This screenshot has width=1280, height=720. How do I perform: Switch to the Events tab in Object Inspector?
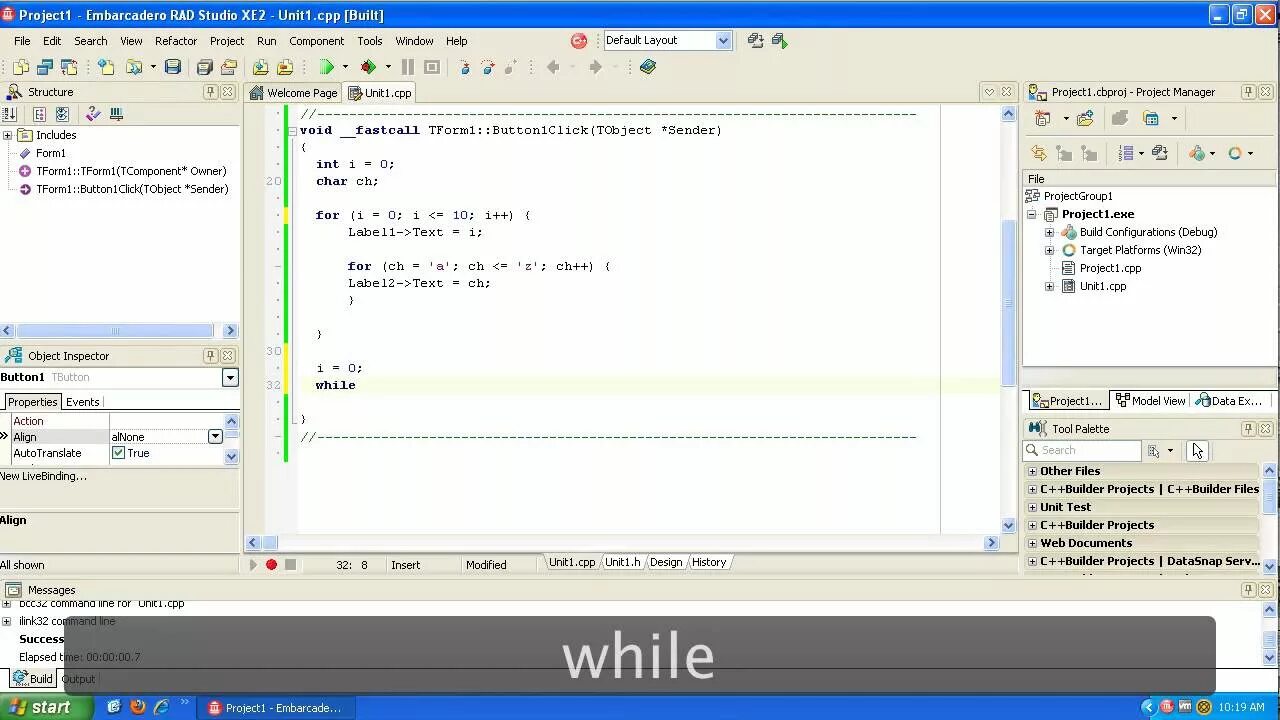point(82,402)
